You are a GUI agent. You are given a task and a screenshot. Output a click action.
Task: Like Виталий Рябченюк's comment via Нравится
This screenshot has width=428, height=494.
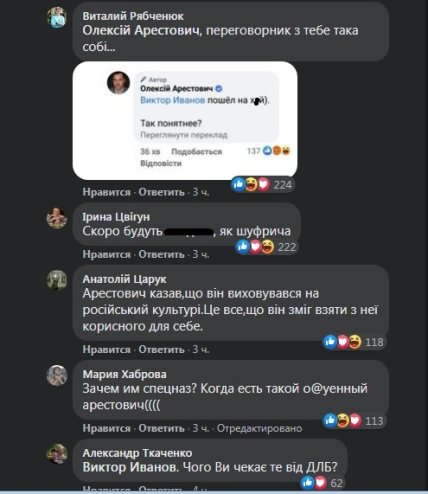pyautogui.click(x=106, y=192)
